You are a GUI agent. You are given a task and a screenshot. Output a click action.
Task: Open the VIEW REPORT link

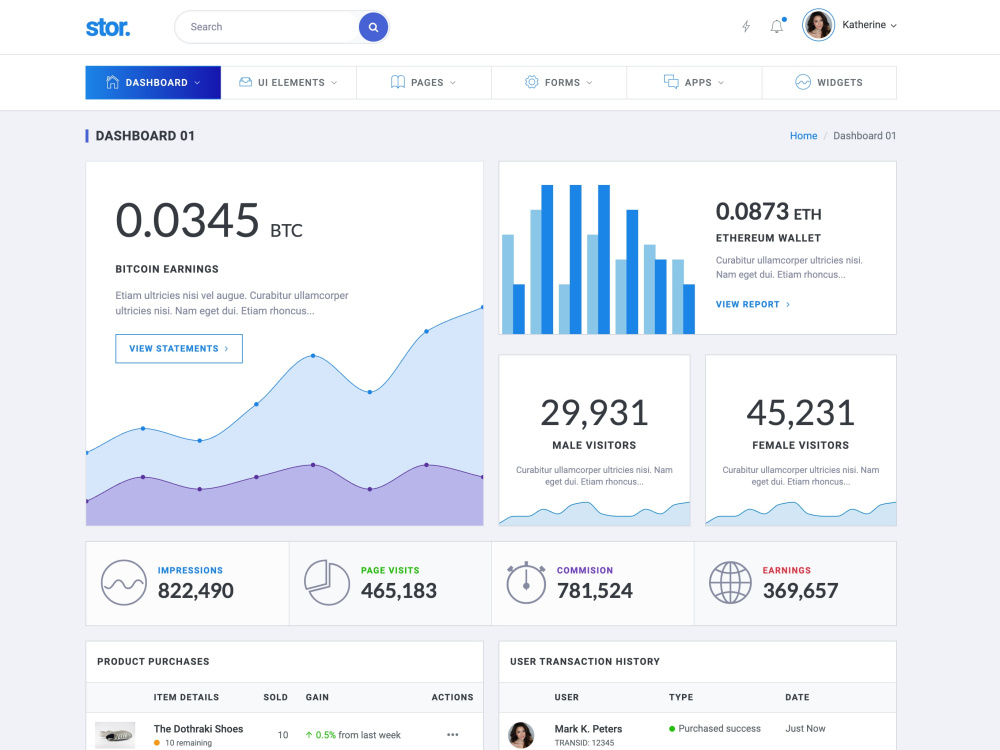click(753, 304)
